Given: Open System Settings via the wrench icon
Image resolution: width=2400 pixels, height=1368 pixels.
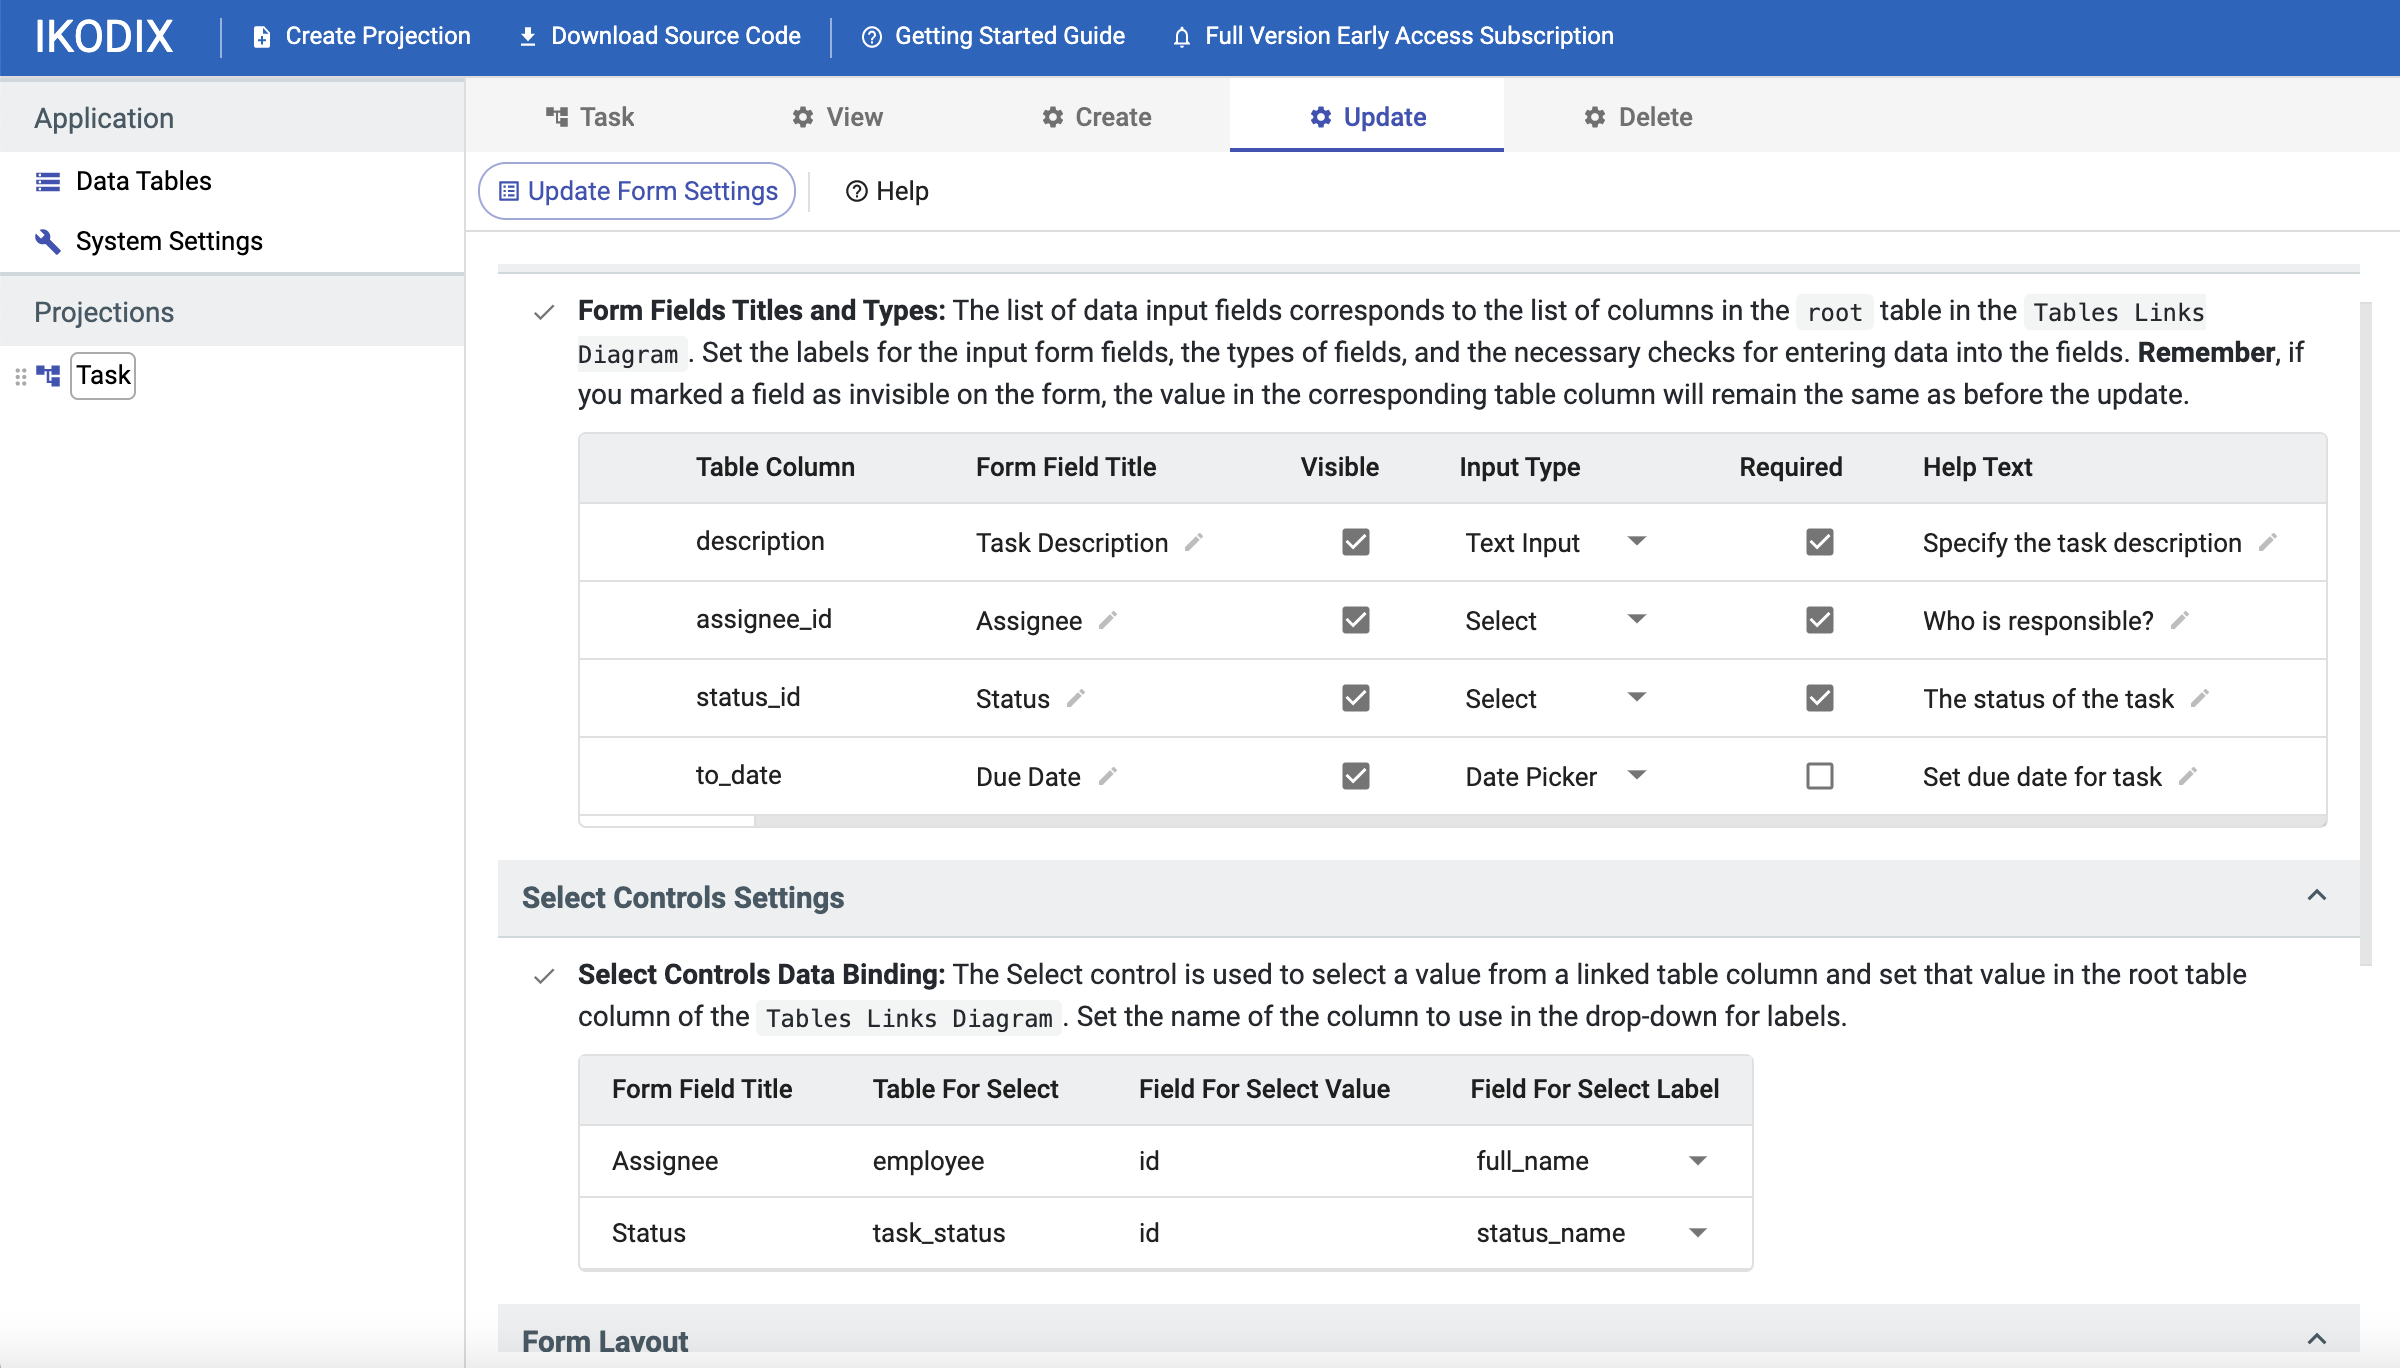Looking at the screenshot, I should [x=46, y=241].
